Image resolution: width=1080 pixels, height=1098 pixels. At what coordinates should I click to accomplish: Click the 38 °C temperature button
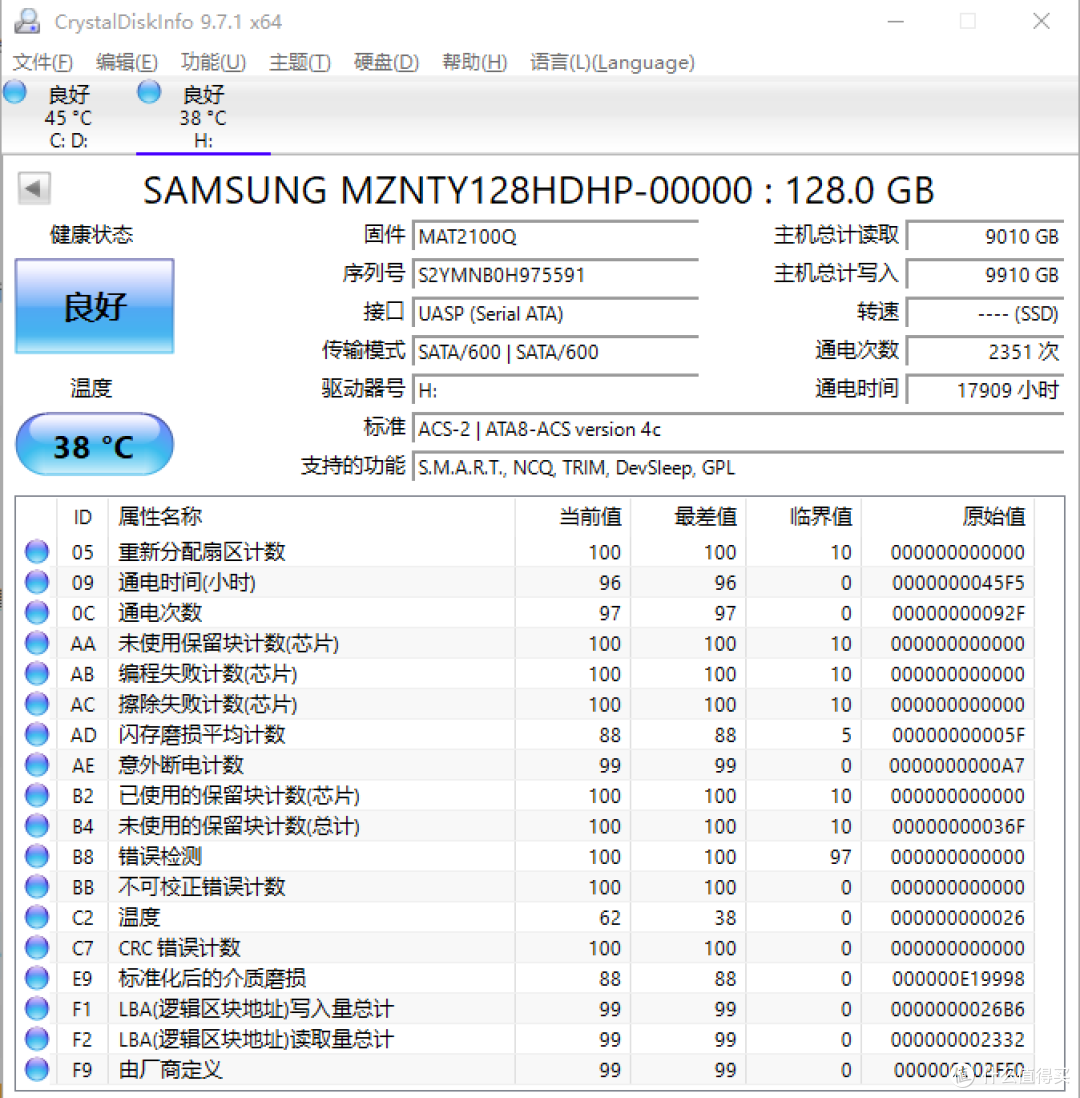95,445
